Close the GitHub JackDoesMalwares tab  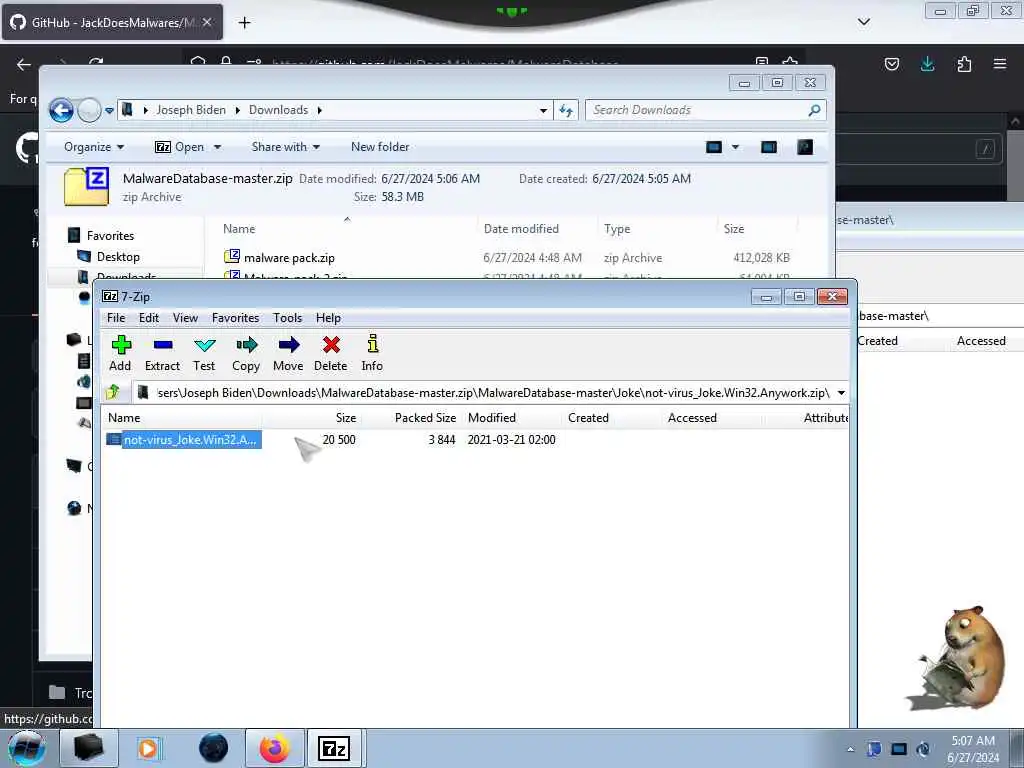tap(207, 22)
